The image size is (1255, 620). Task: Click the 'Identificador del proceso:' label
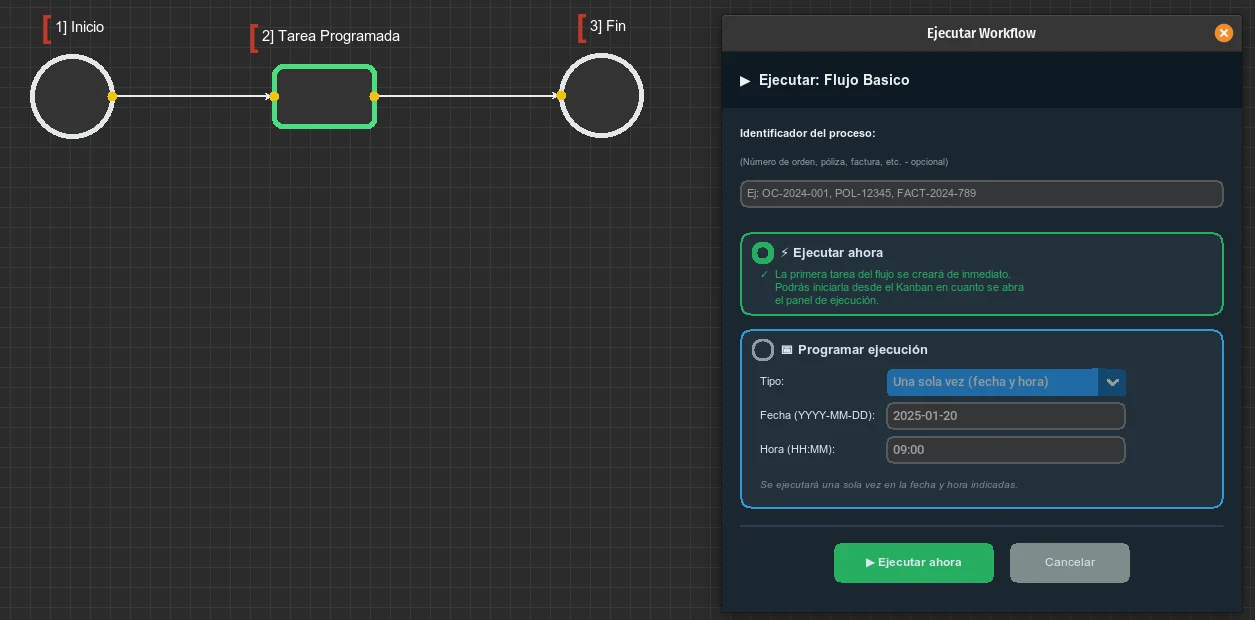(x=808, y=133)
